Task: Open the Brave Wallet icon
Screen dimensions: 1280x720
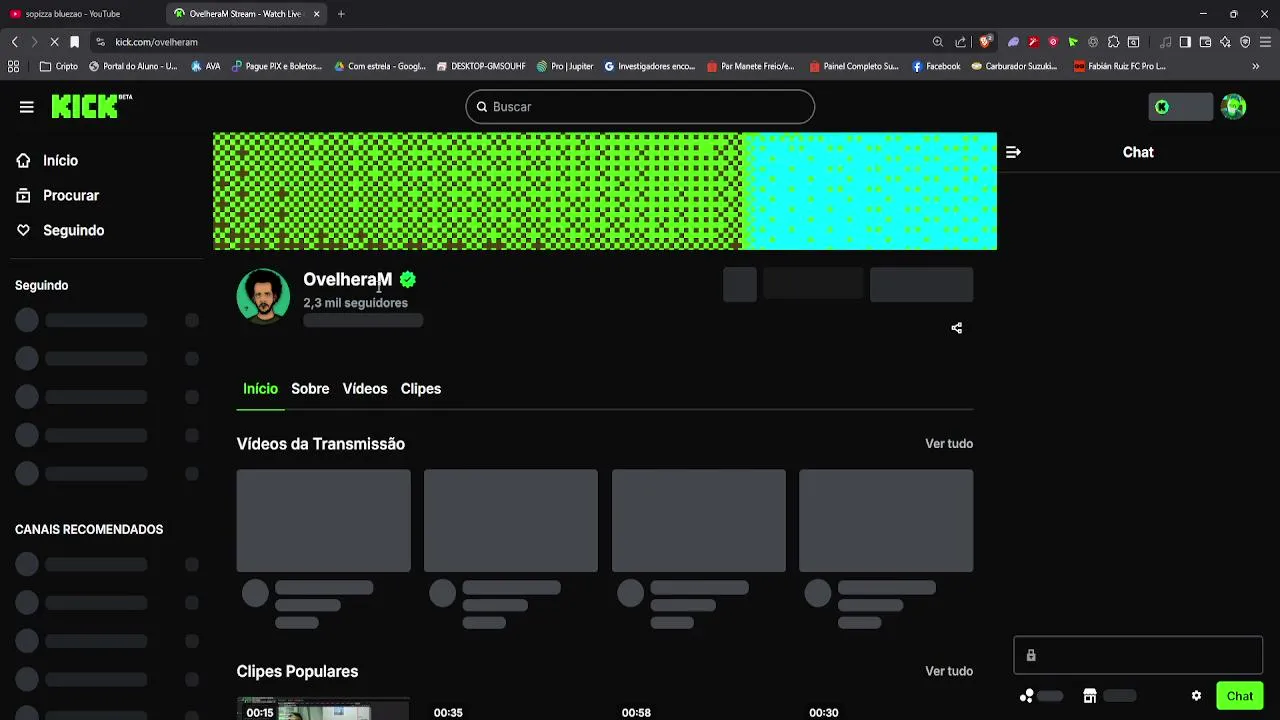Action: pos(1205,42)
